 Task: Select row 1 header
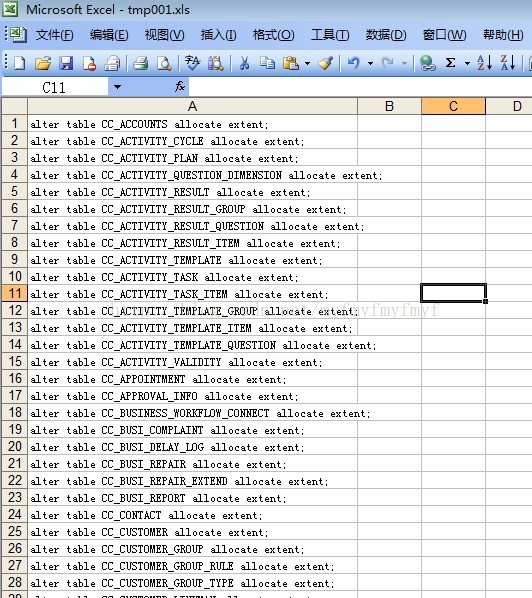(x=14, y=123)
